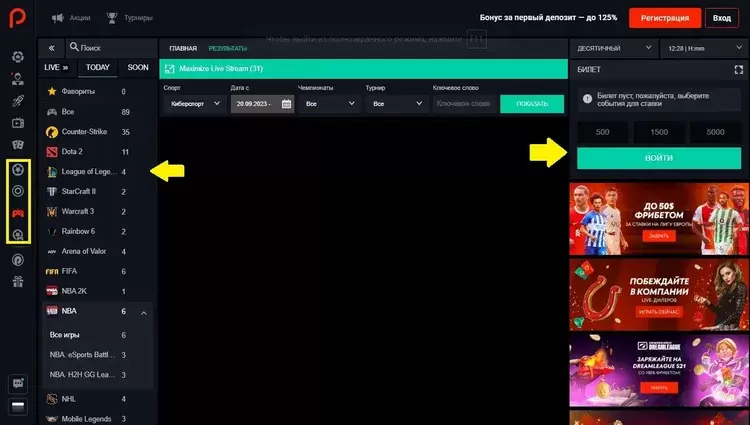Open the 12:28 time format dropdown
This screenshot has width=750, height=425.
pyautogui.click(x=705, y=48)
